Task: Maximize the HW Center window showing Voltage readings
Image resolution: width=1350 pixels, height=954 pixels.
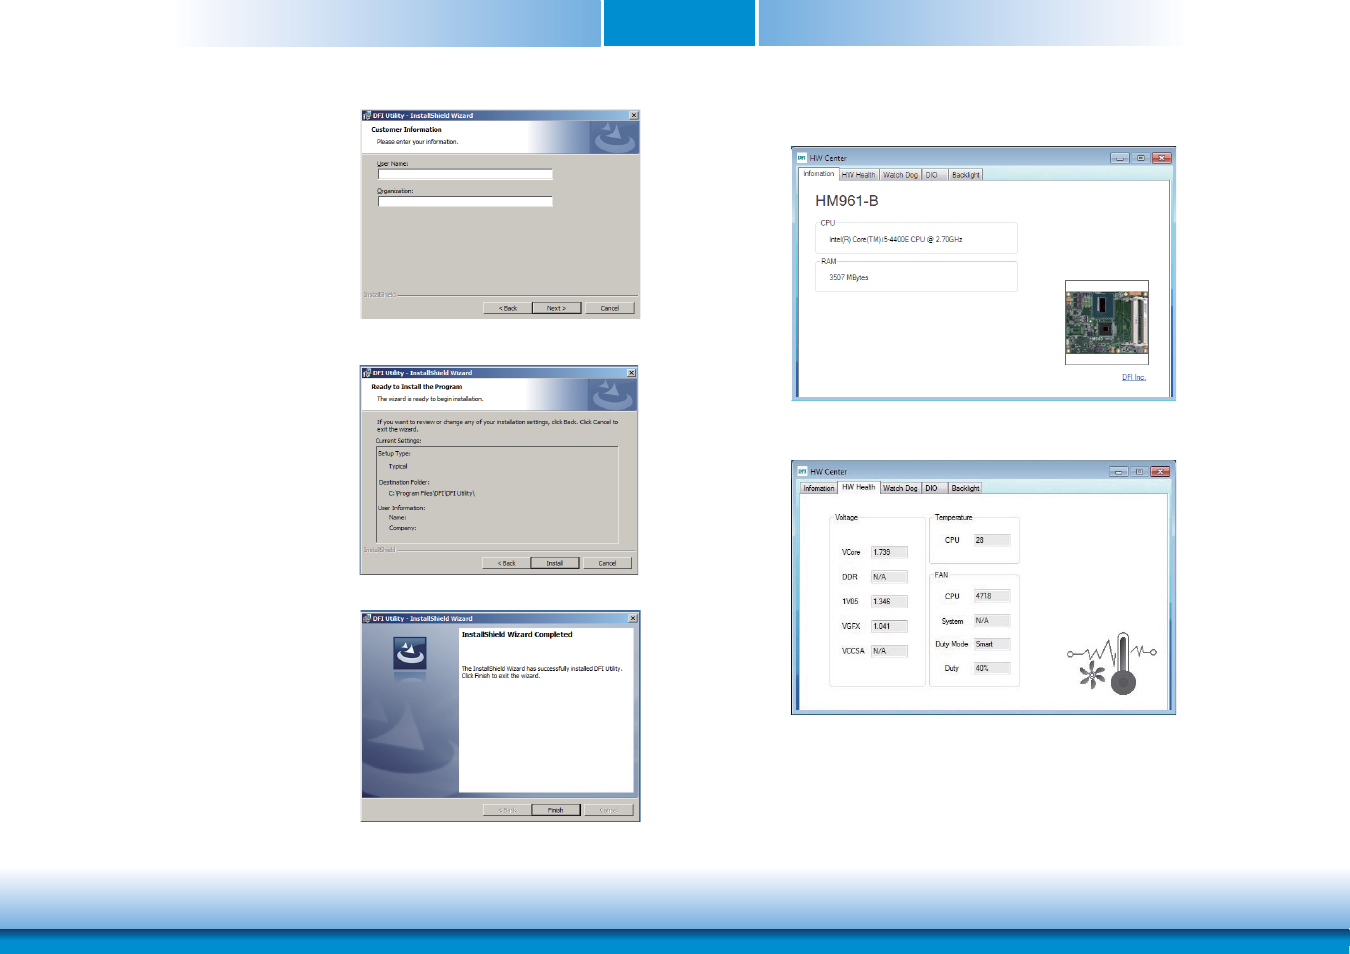Action: click(x=1139, y=471)
